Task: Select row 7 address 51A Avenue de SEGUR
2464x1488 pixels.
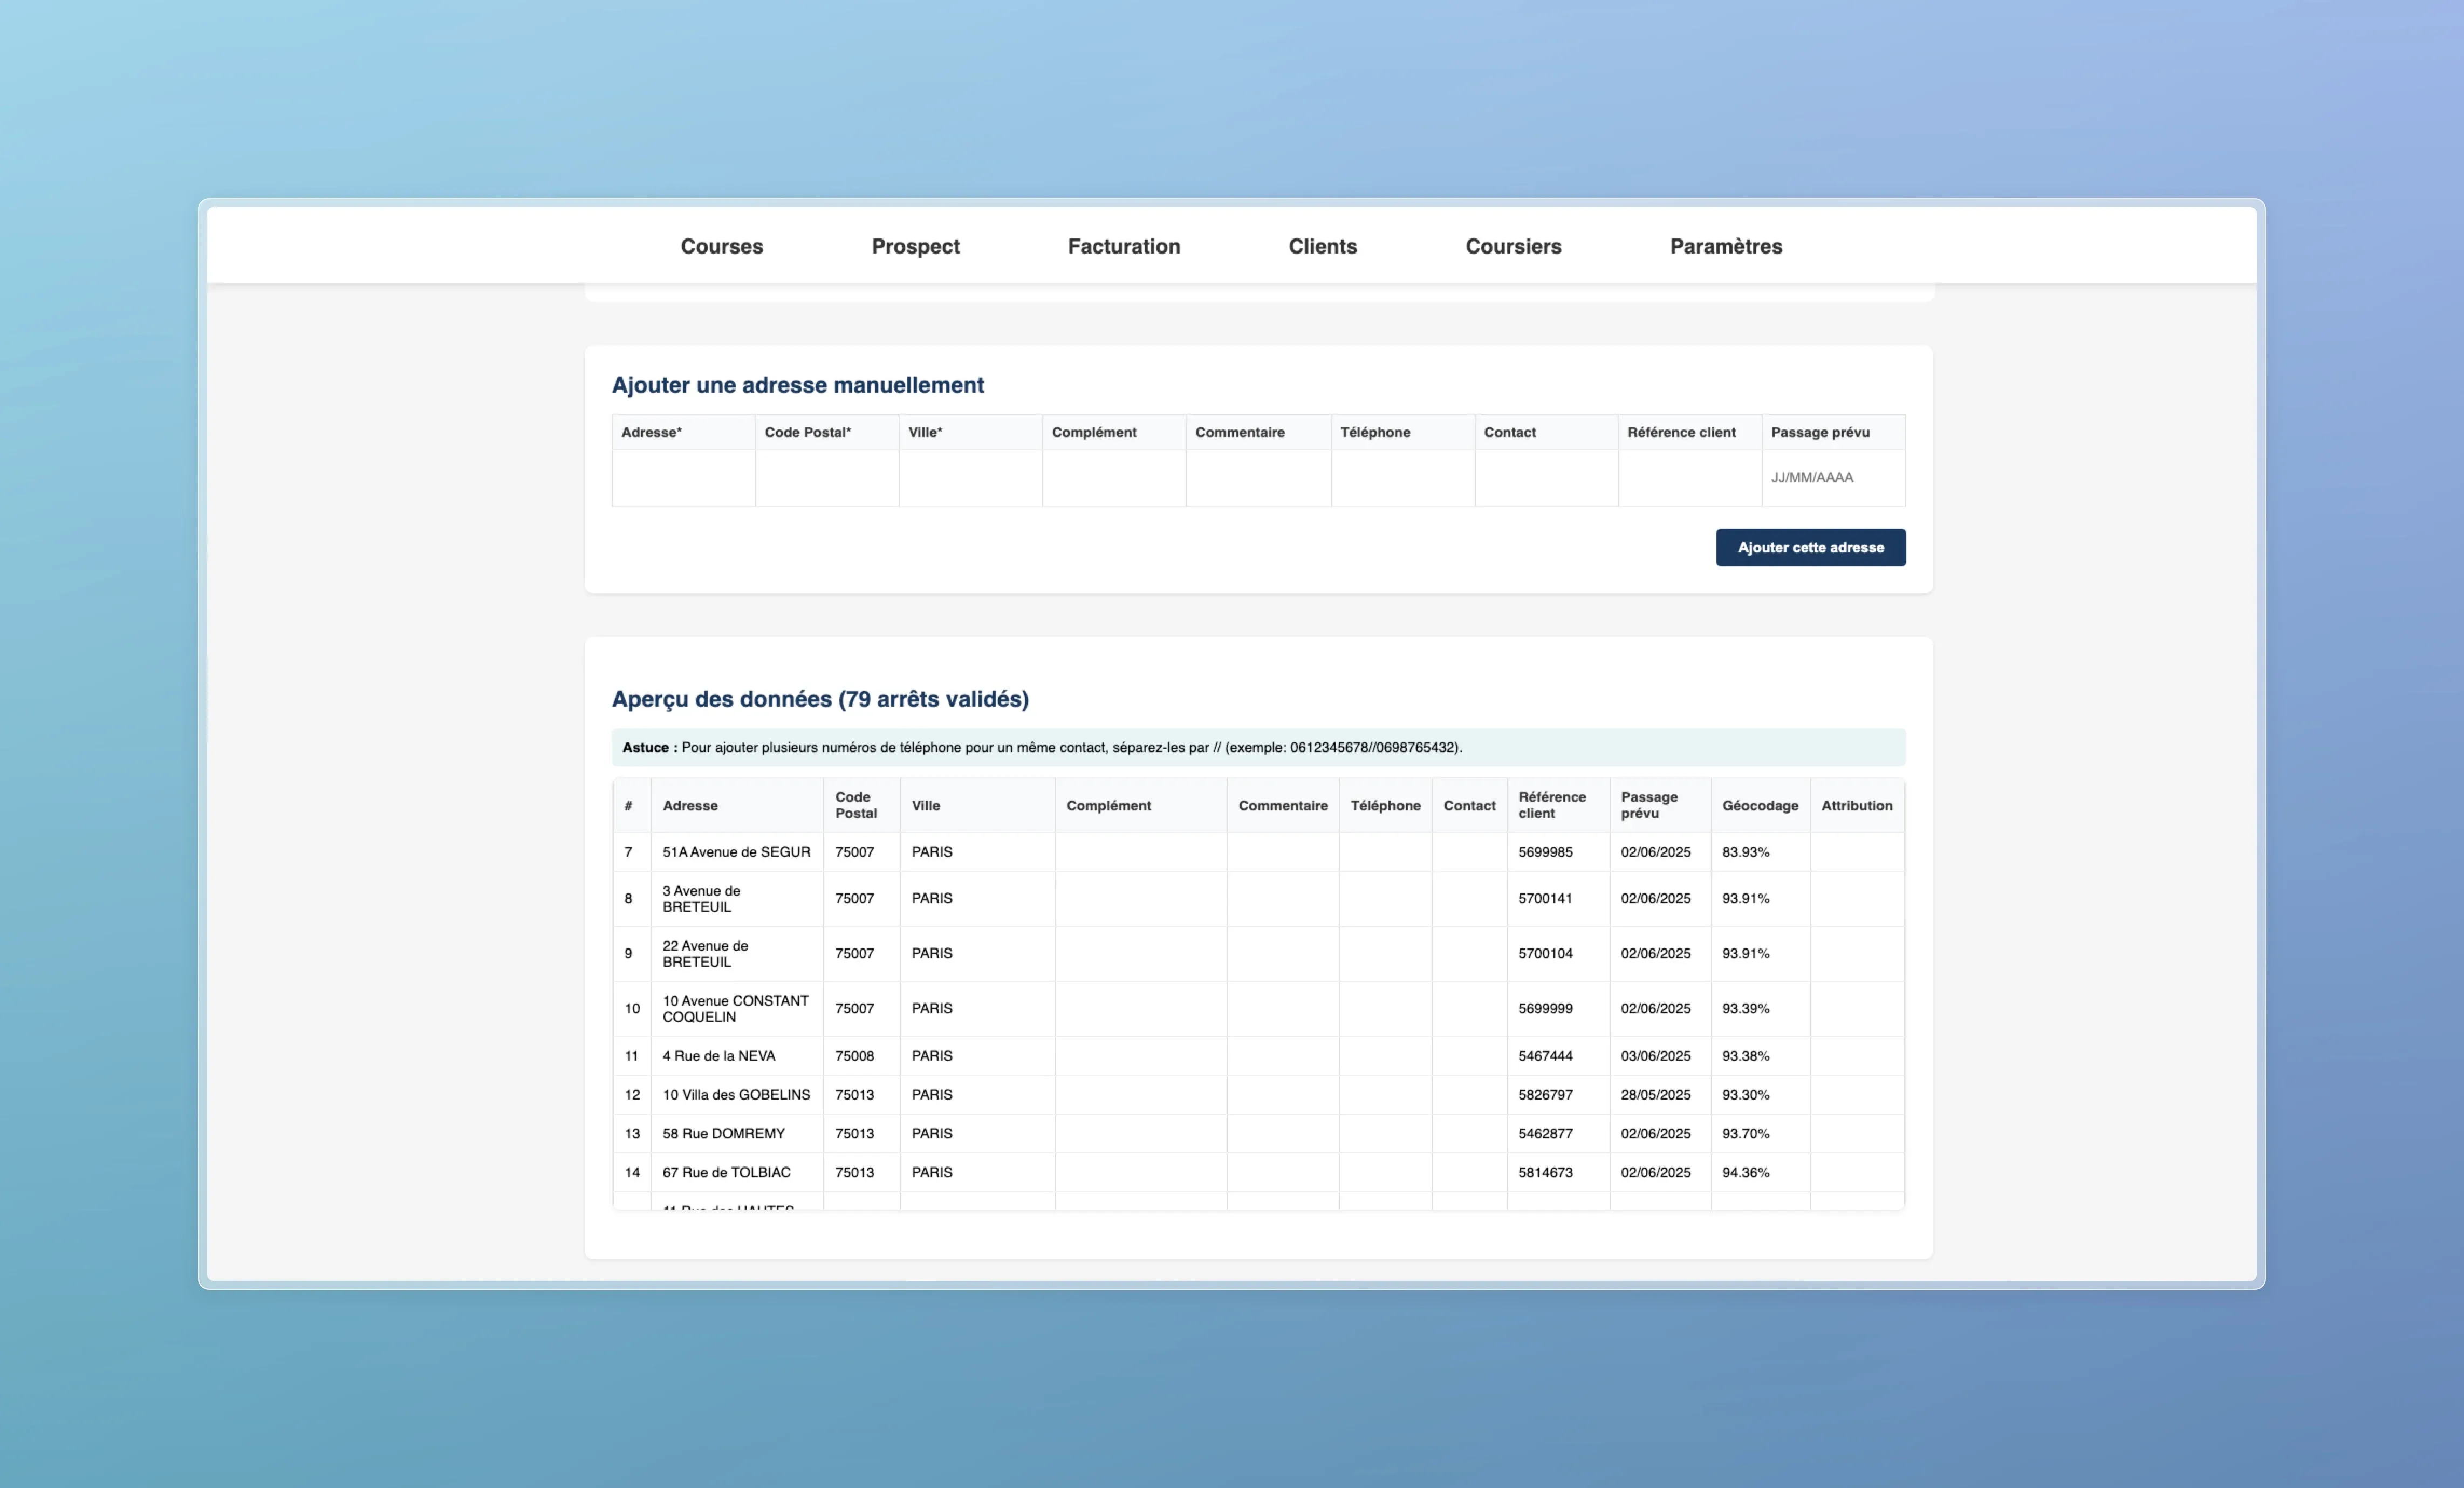Action: point(736,852)
